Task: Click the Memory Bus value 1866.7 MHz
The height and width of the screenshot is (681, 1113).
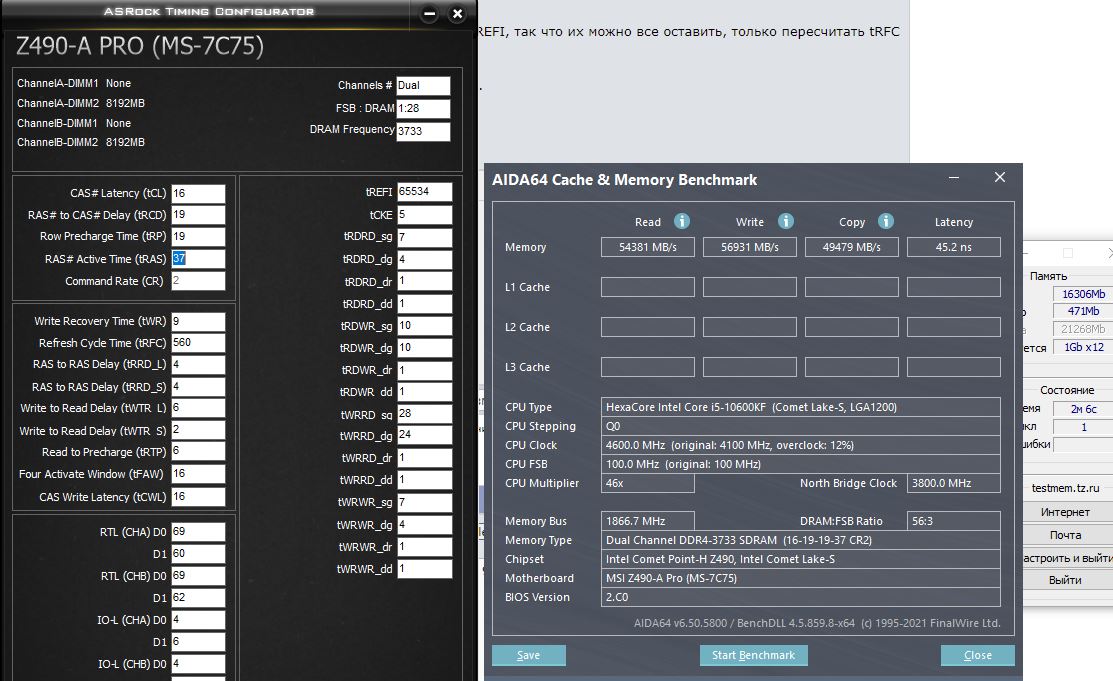Action: point(647,521)
